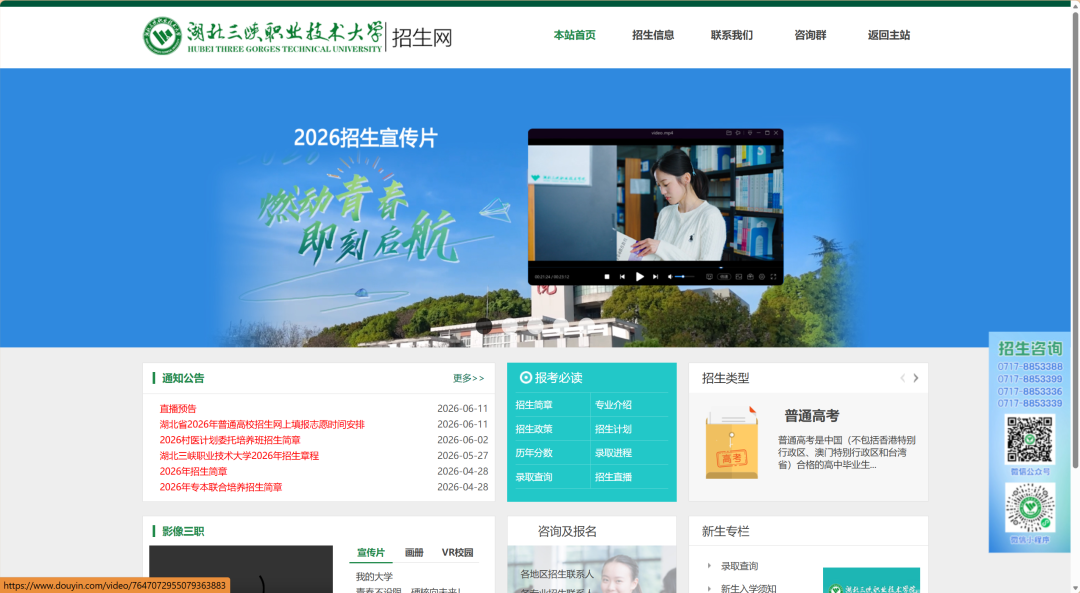Open 招生计划 in 报考必读 panel

click(x=613, y=429)
